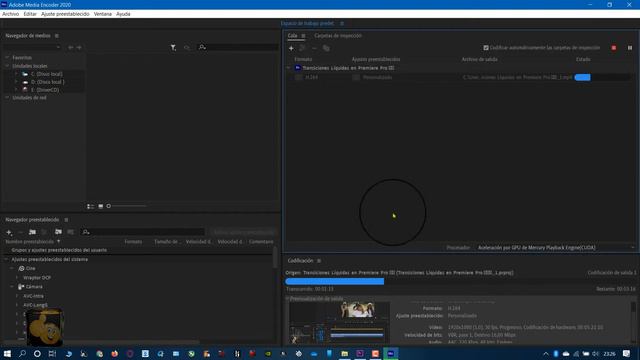The height and width of the screenshot is (360, 640).
Task: Open the Codificación panel menu icon
Action: pyautogui.click(x=319, y=261)
